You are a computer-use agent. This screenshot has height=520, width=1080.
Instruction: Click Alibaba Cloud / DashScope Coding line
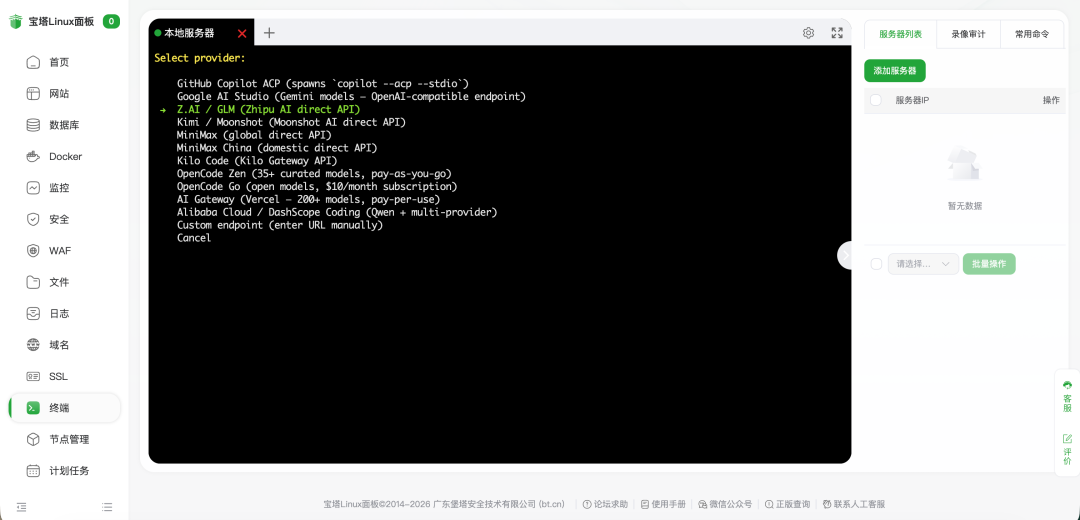pyautogui.click(x=337, y=212)
